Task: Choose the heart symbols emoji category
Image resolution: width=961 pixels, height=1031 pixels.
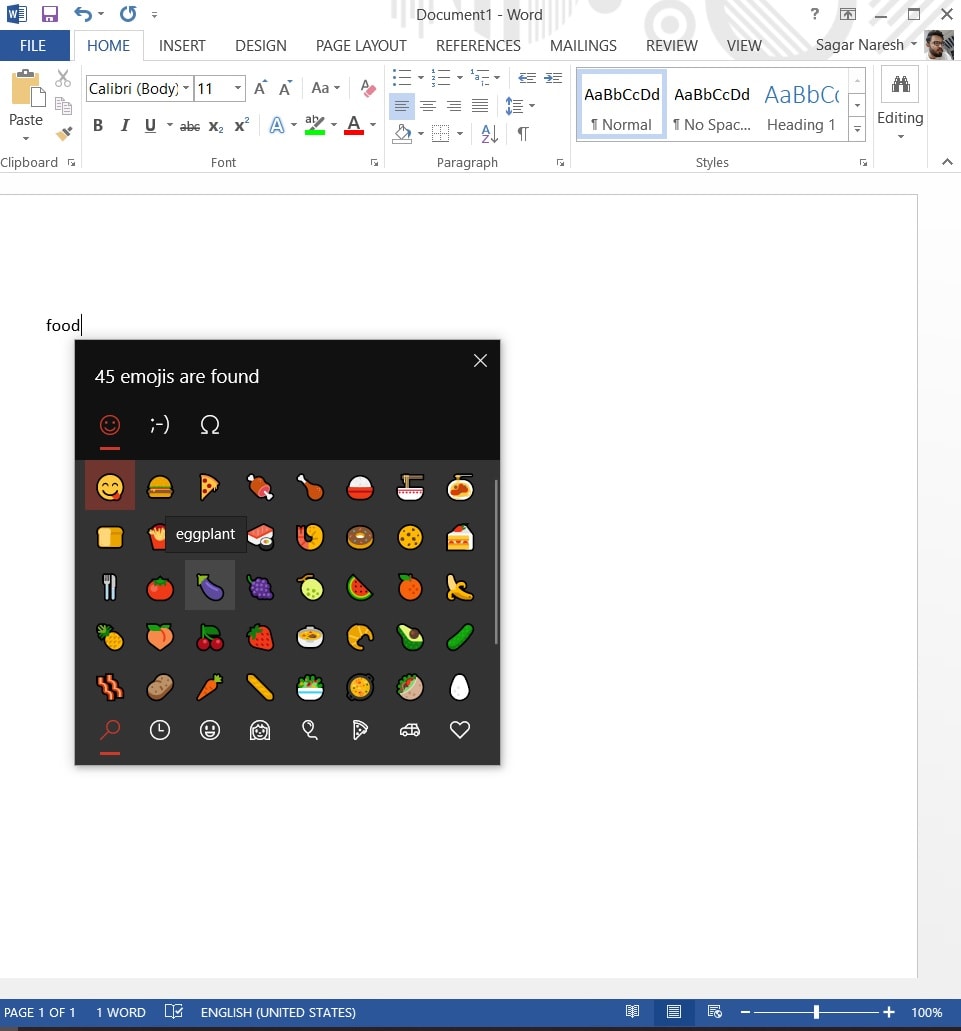Action: tap(460, 731)
